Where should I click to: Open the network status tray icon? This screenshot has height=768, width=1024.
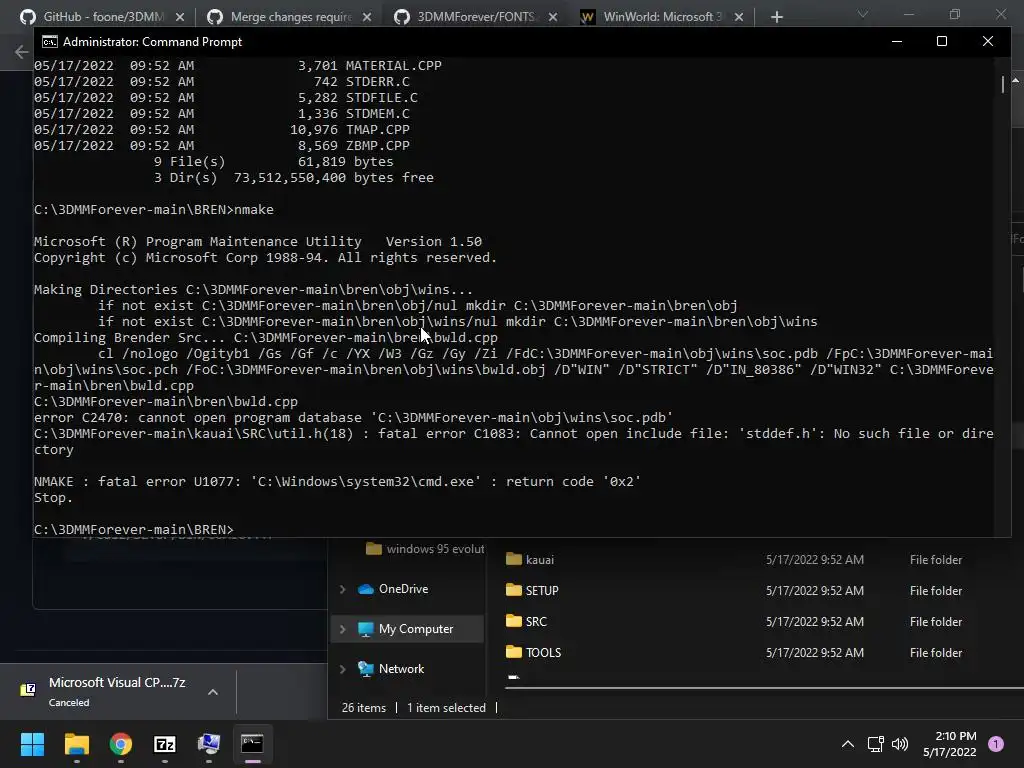point(875,744)
